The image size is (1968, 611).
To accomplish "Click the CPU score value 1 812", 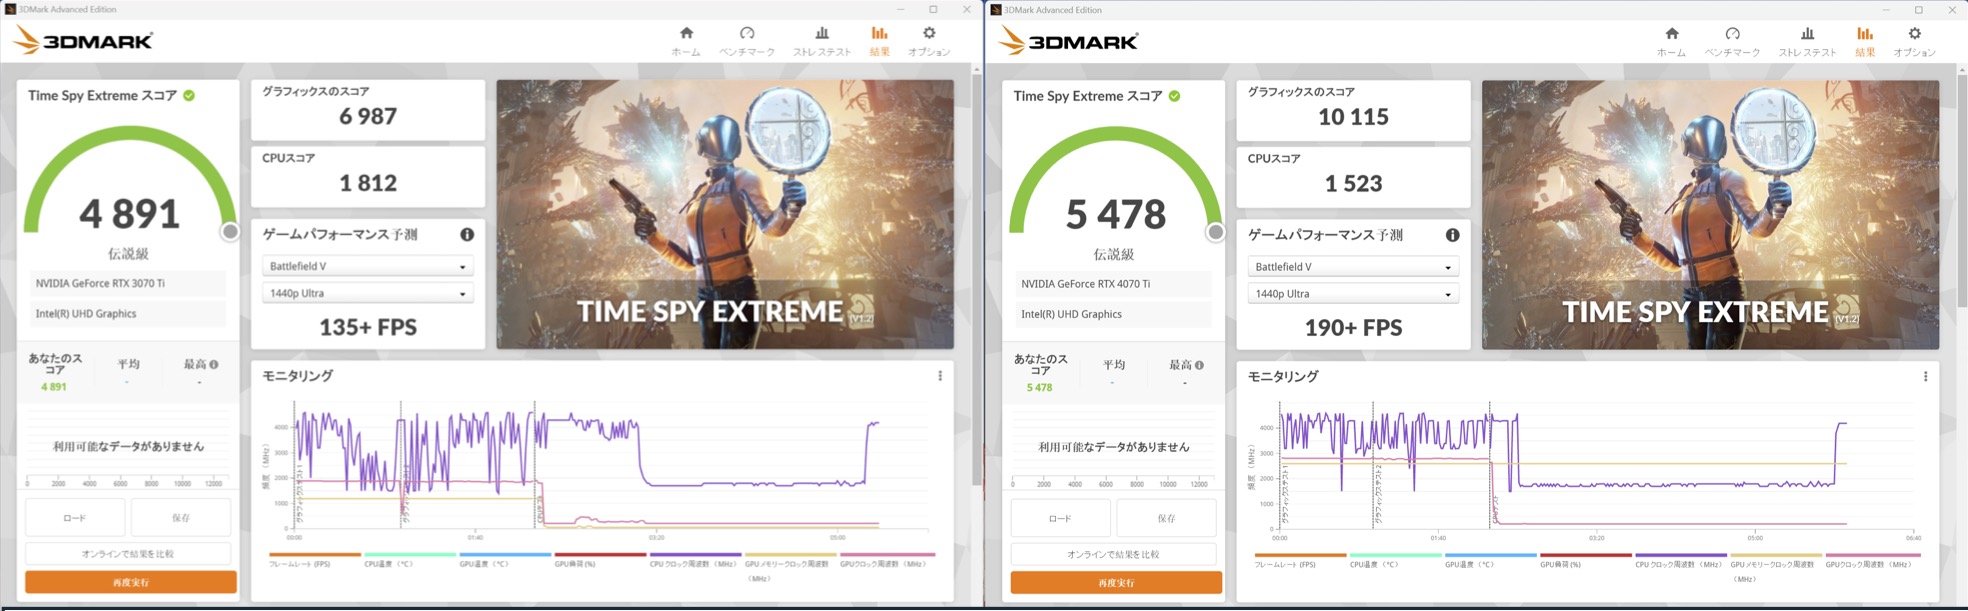I will (x=368, y=183).
